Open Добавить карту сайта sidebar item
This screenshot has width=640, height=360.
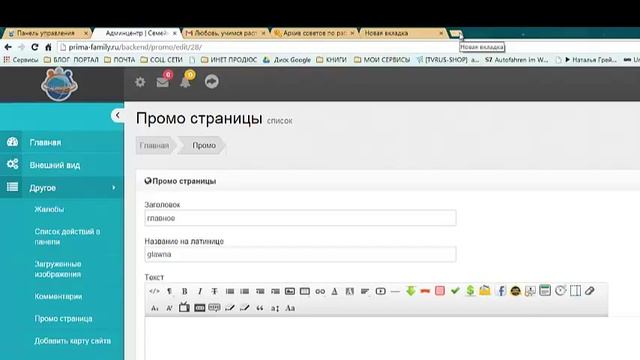click(72, 341)
